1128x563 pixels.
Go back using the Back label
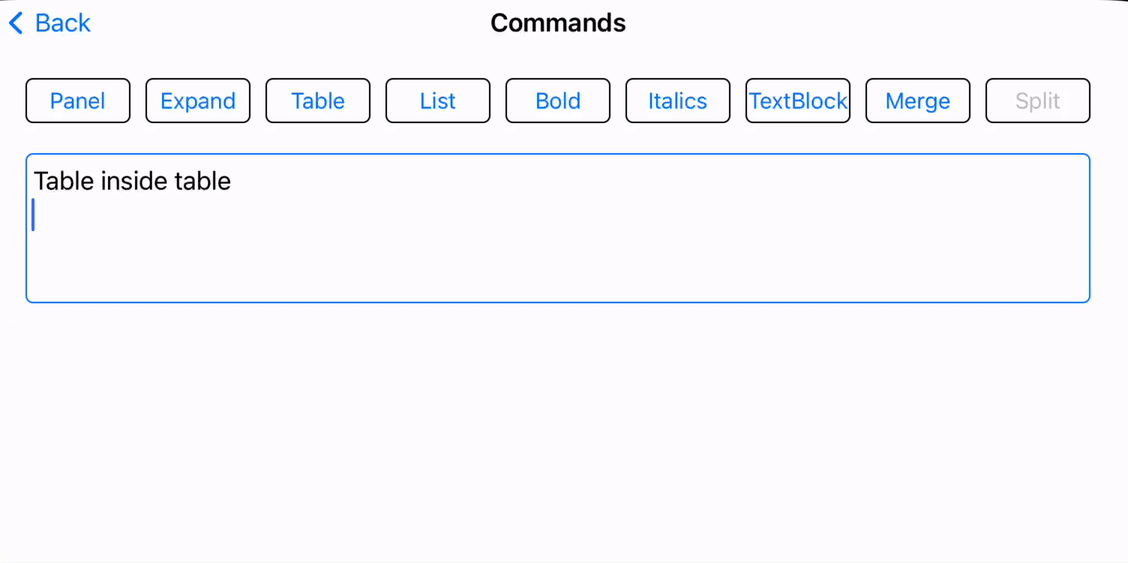[x=63, y=23]
